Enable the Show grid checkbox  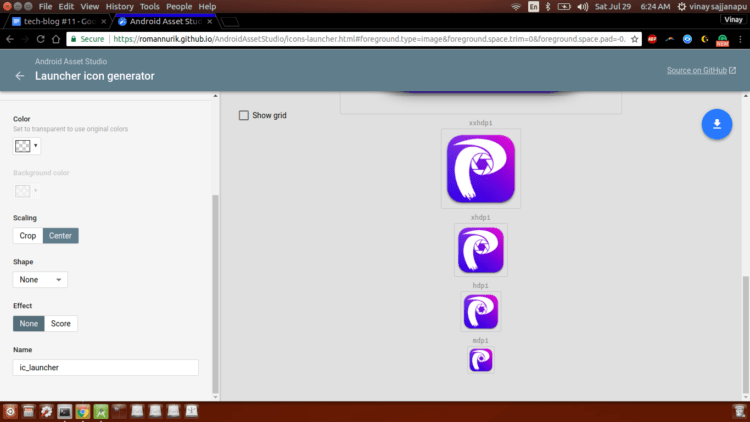pyautogui.click(x=244, y=115)
